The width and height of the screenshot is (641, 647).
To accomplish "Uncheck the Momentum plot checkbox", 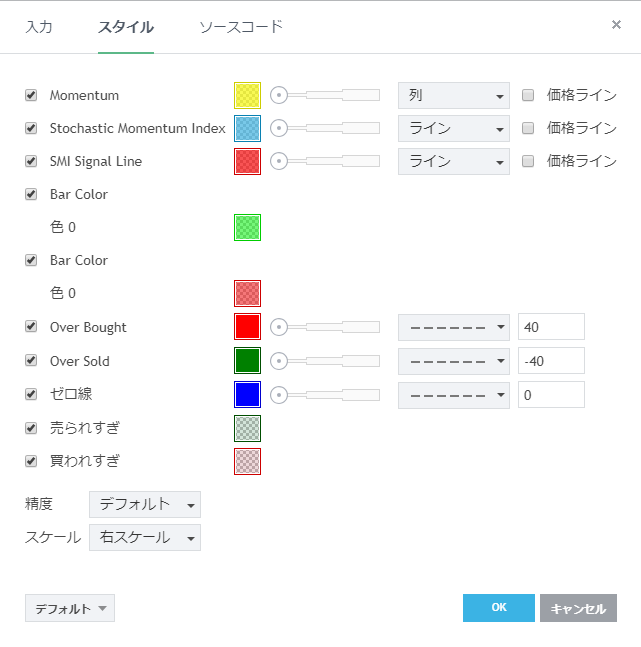I will pos(31,96).
